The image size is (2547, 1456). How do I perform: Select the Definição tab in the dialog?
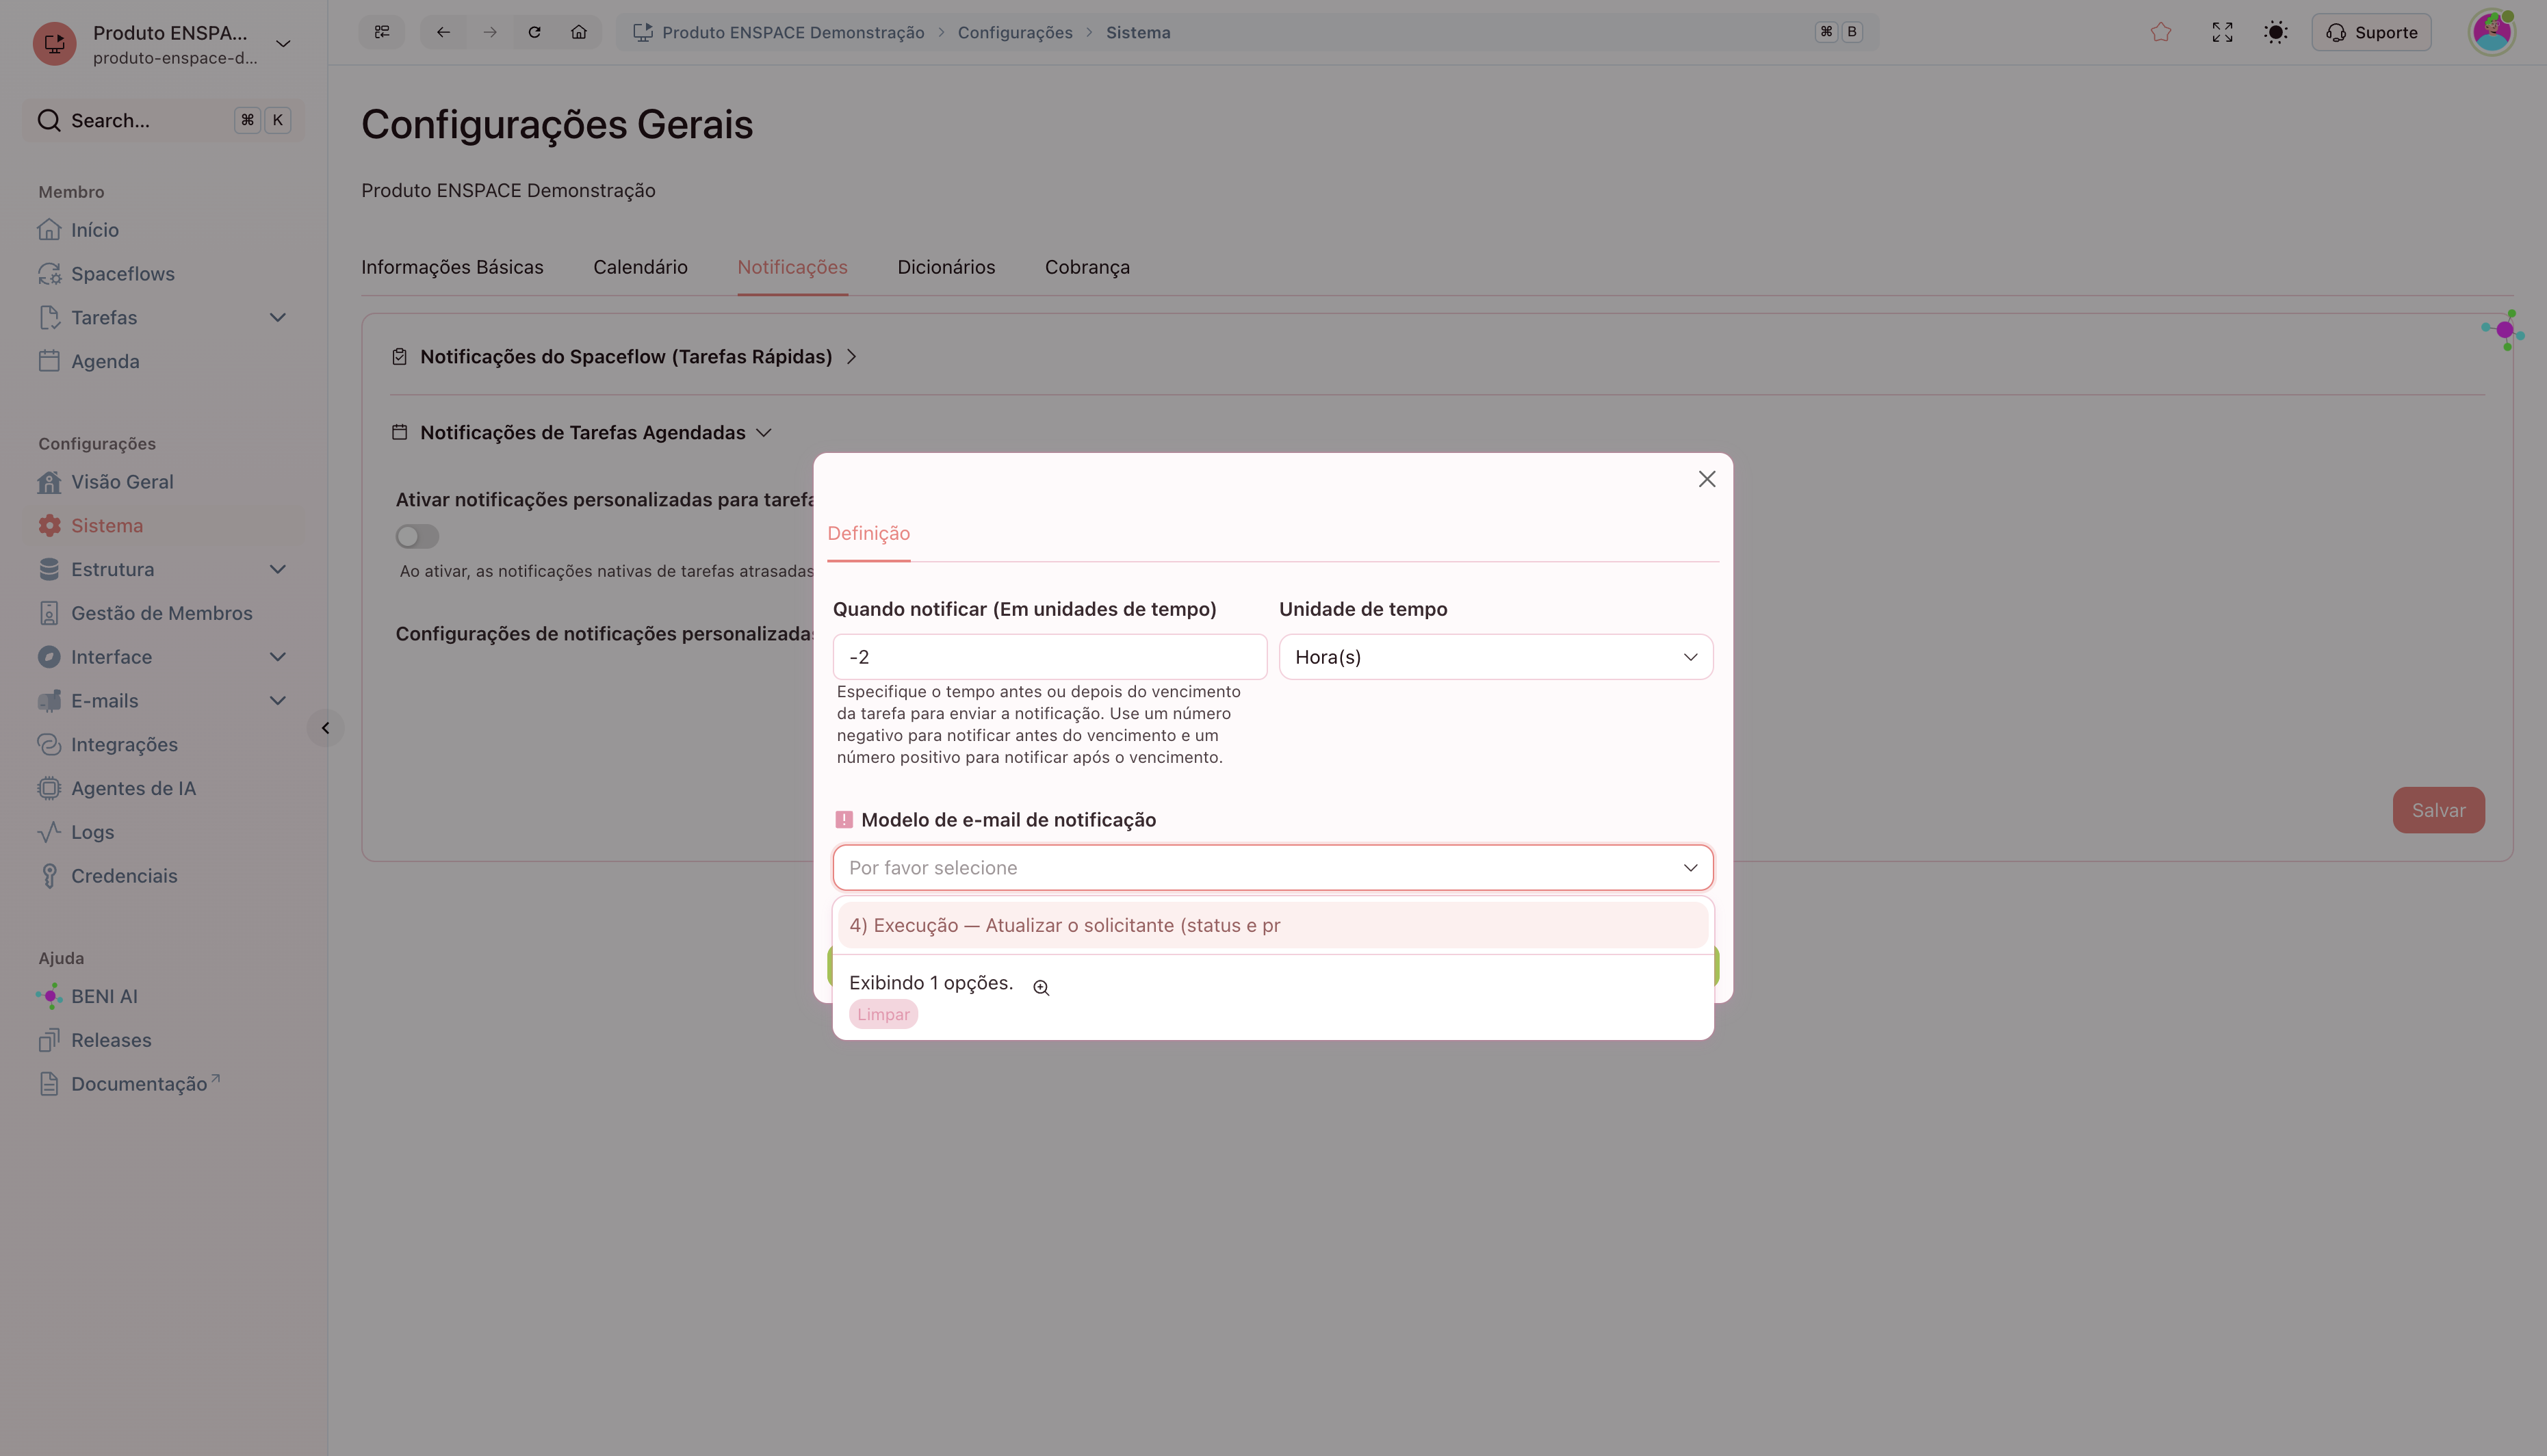point(868,533)
